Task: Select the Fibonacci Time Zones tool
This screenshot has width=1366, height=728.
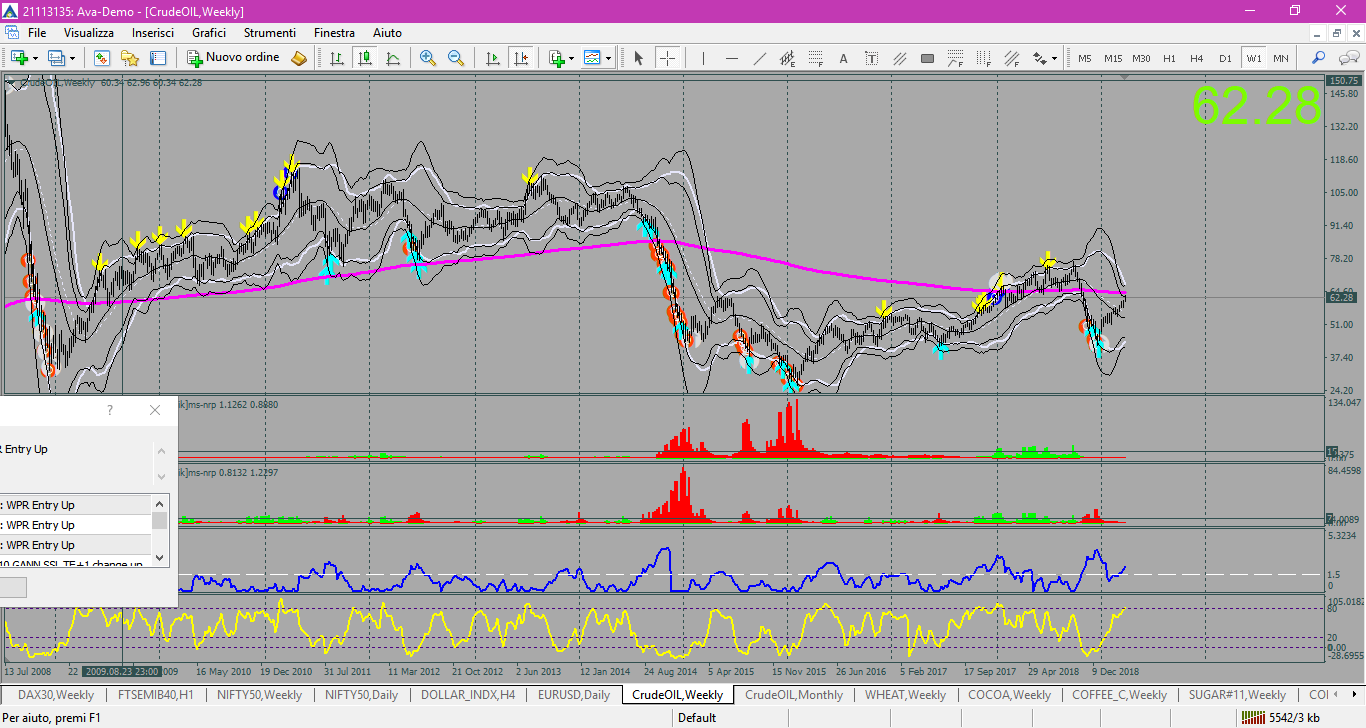Action: click(x=983, y=58)
